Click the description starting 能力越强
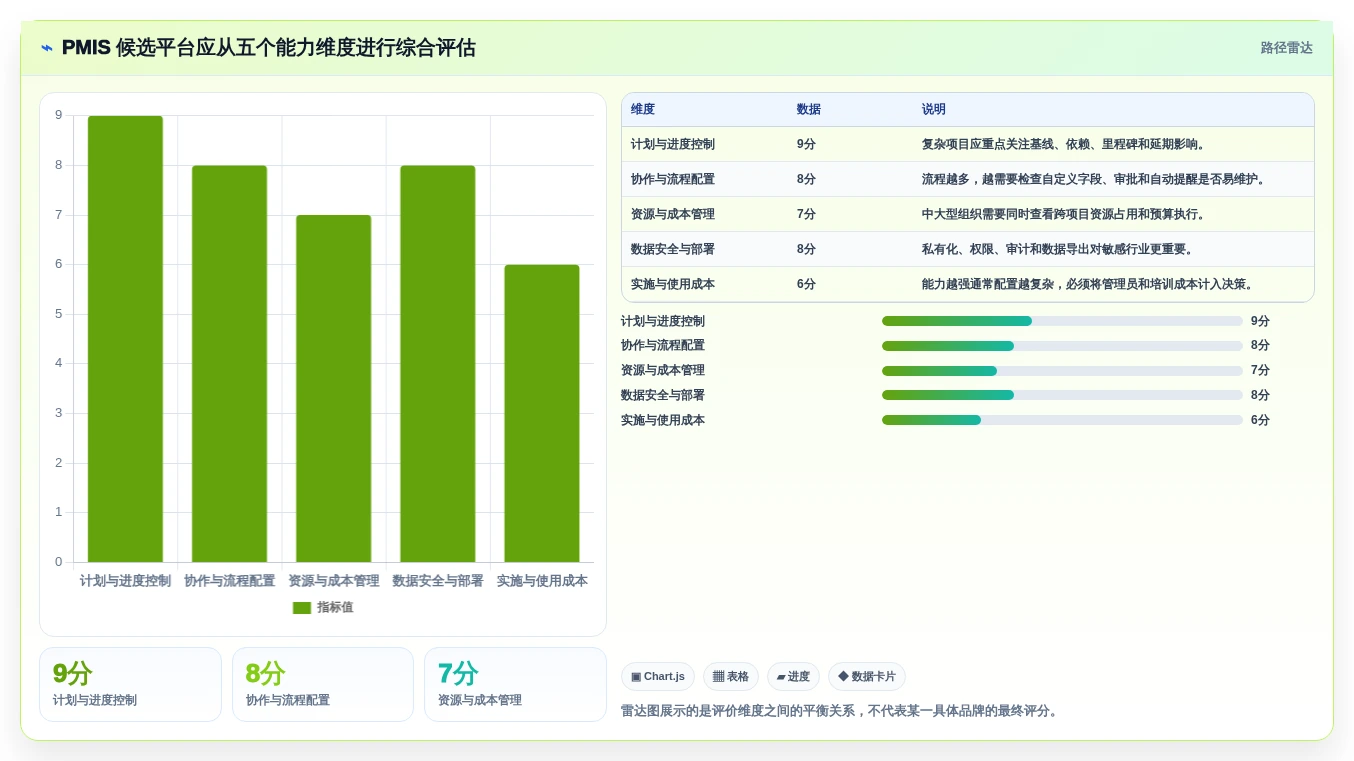The image size is (1354, 761). pyautogui.click(x=1089, y=284)
